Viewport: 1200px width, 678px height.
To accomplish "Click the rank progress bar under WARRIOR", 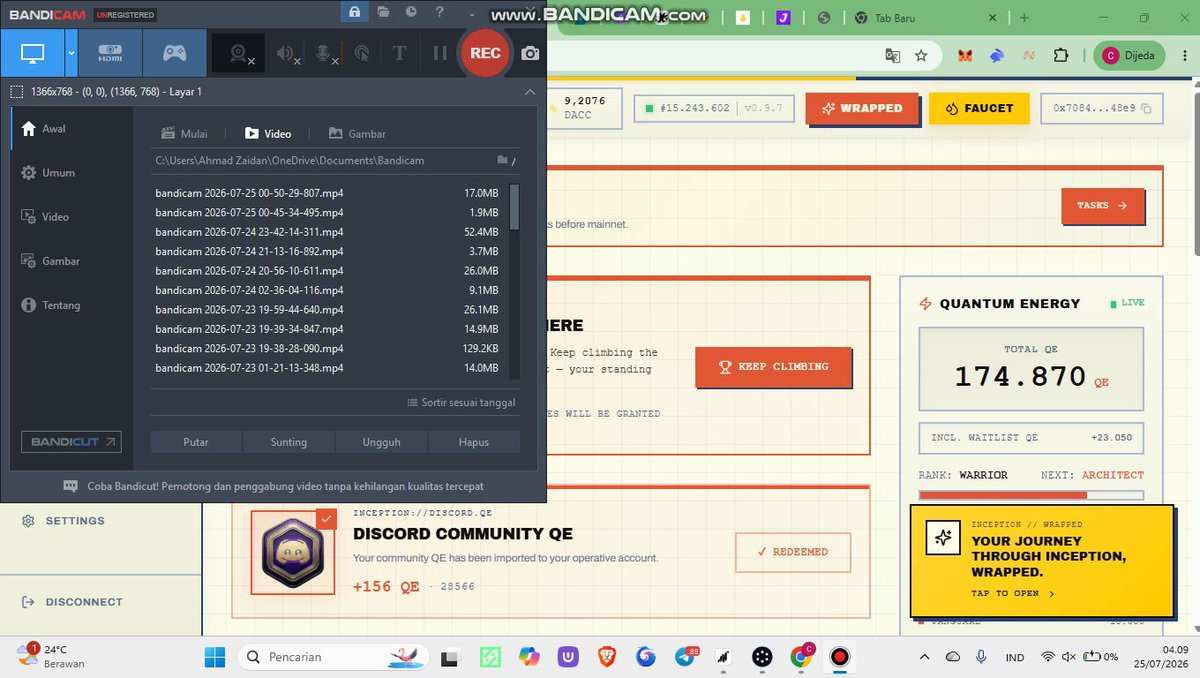I will pyautogui.click(x=1031, y=494).
